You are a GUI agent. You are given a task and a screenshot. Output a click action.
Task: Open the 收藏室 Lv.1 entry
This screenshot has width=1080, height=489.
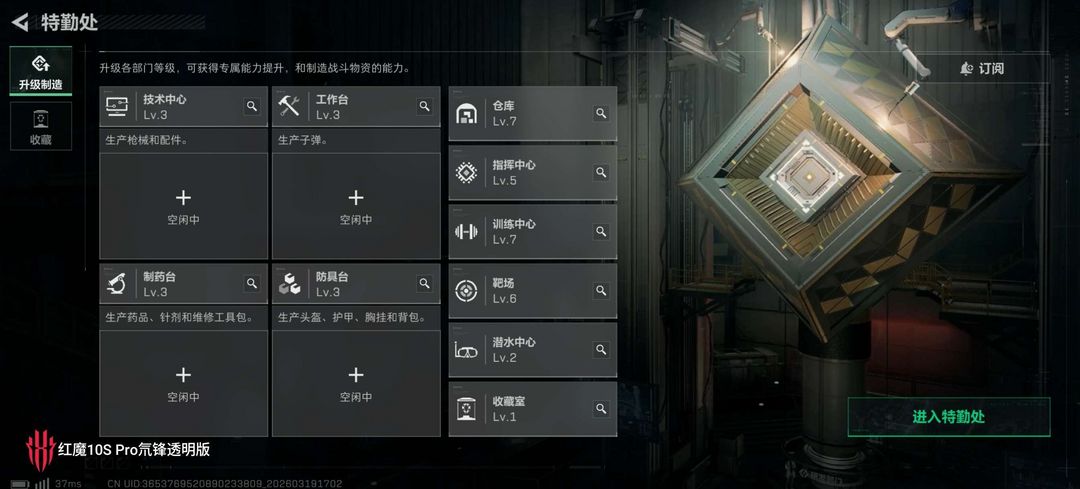532,408
